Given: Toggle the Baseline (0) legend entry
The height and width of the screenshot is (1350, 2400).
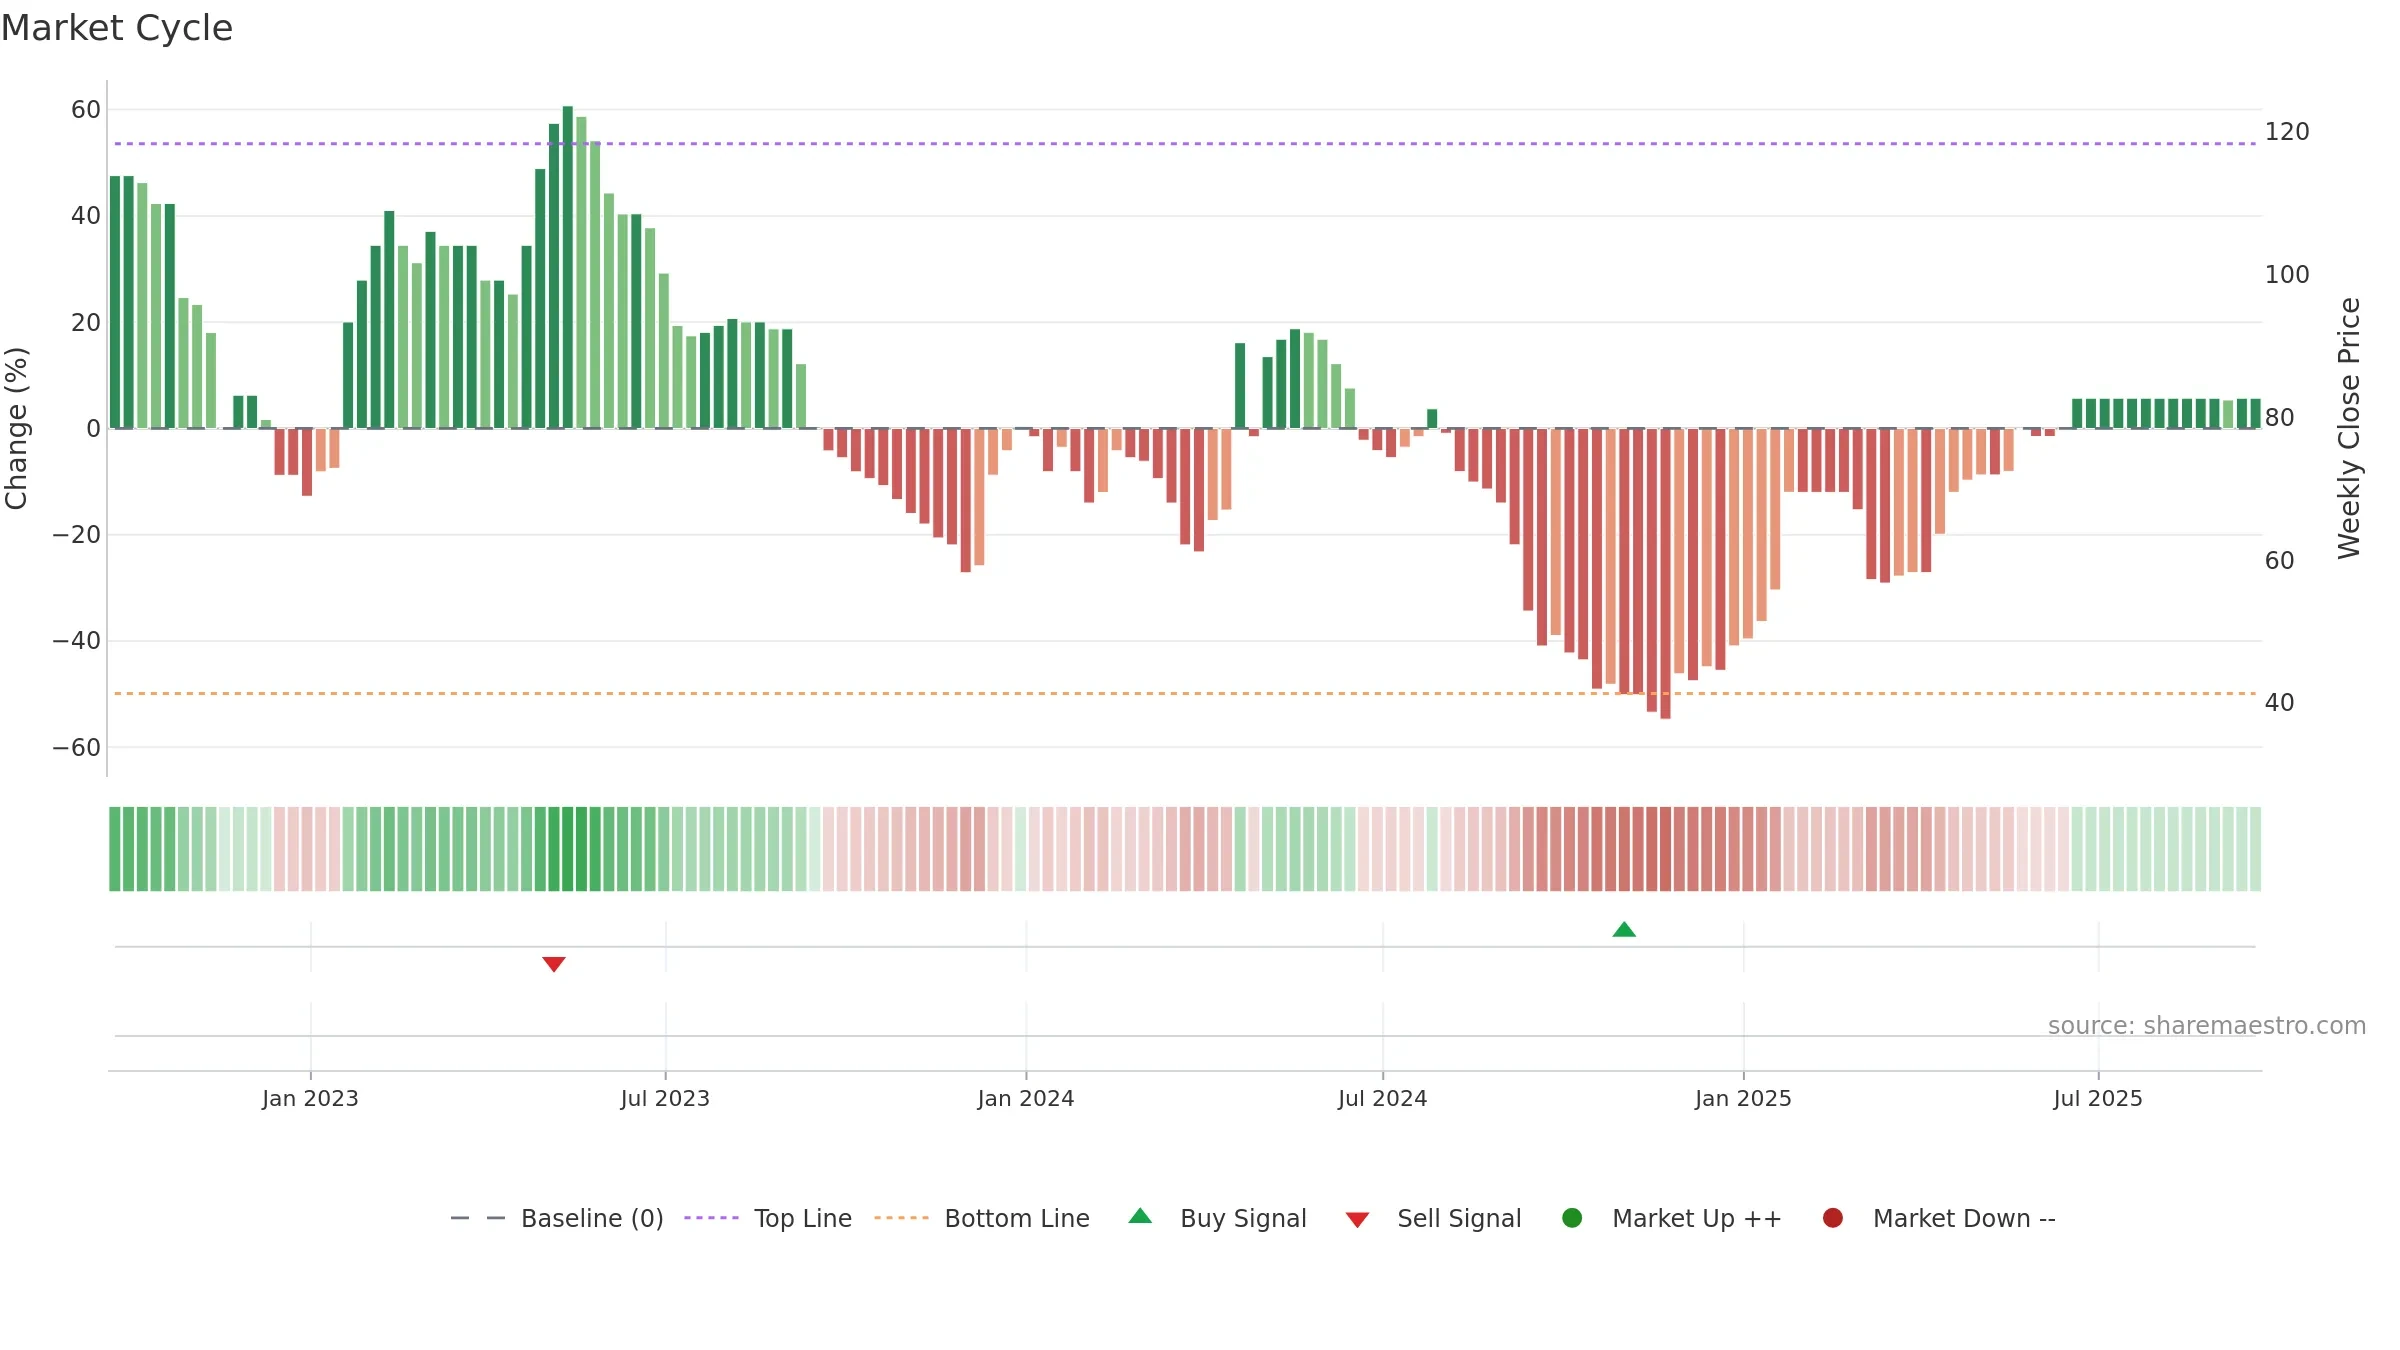Looking at the screenshot, I should [557, 1218].
